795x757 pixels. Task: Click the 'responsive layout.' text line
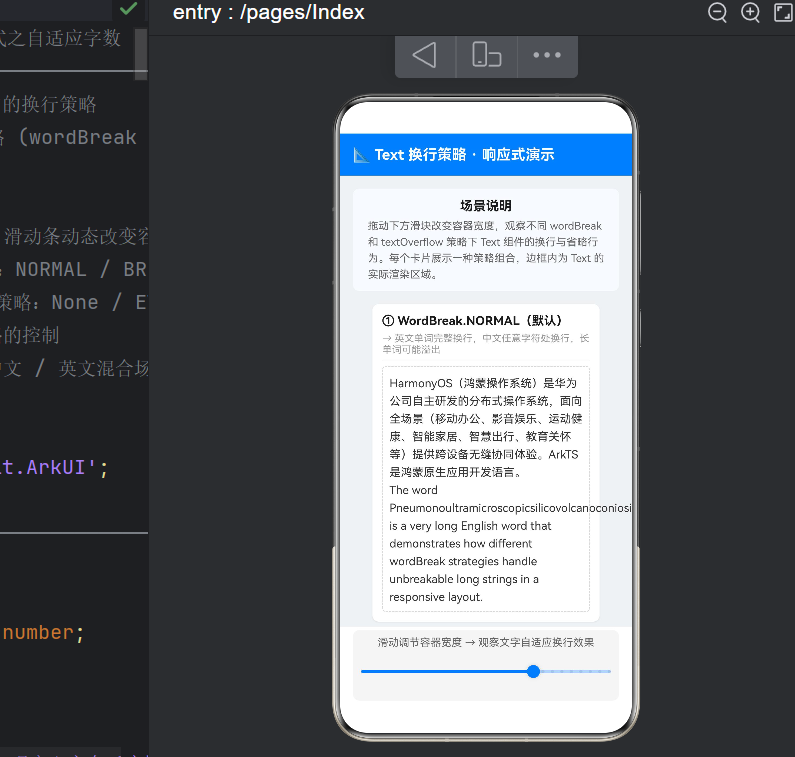pyautogui.click(x=436, y=597)
